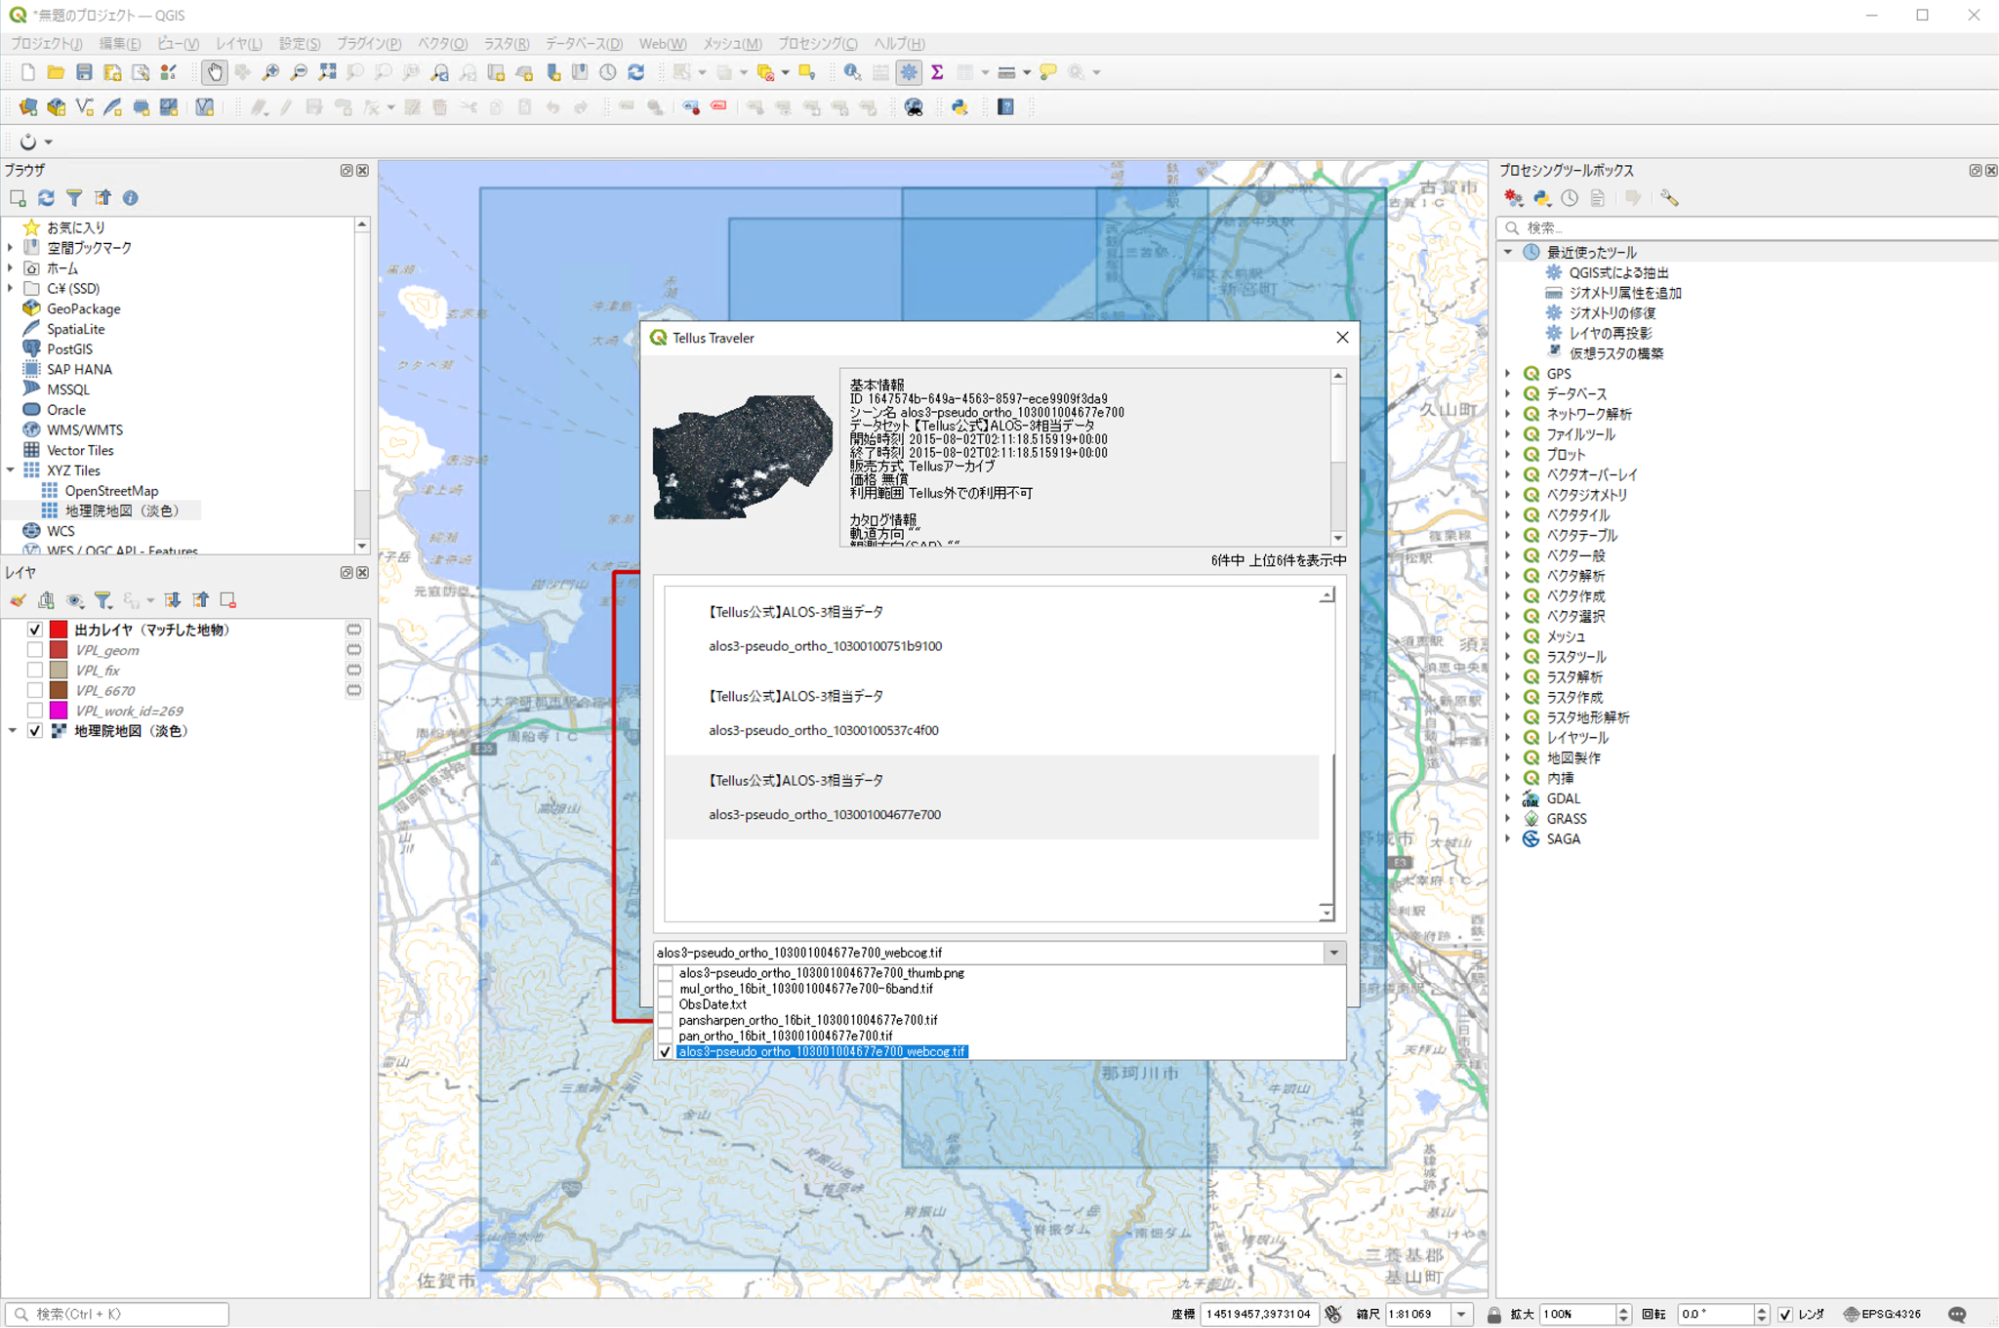Enable the VPL_work_id=269 layer checkbox

[x=35, y=711]
